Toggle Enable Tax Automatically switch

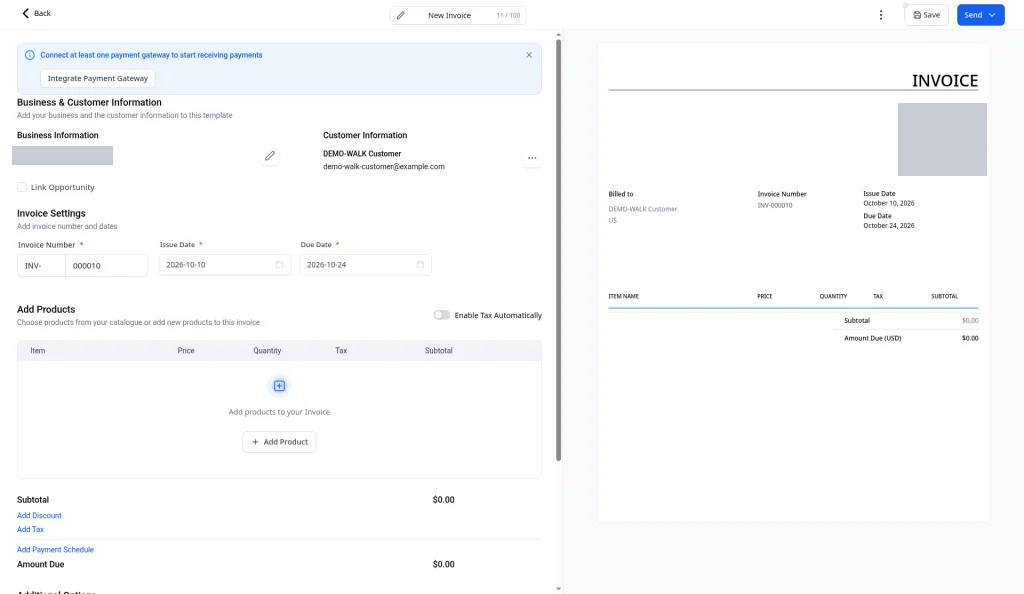(442, 315)
